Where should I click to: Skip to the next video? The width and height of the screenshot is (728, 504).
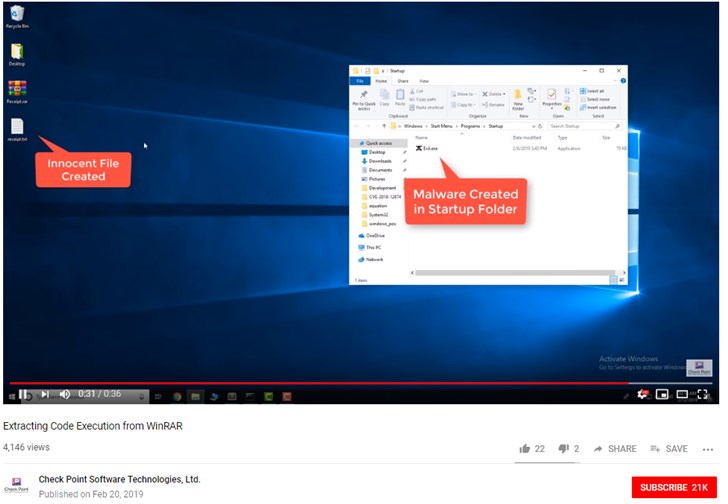point(45,394)
